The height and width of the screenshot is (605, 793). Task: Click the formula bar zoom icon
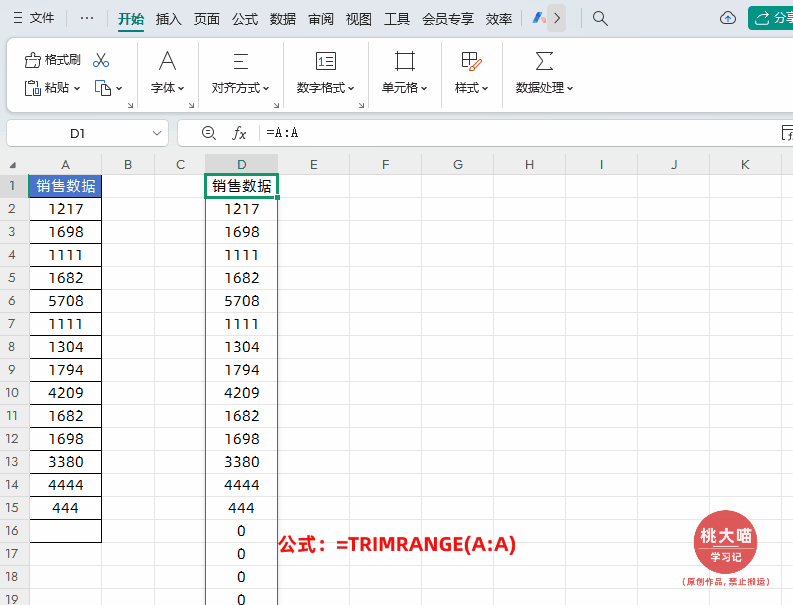tap(208, 133)
